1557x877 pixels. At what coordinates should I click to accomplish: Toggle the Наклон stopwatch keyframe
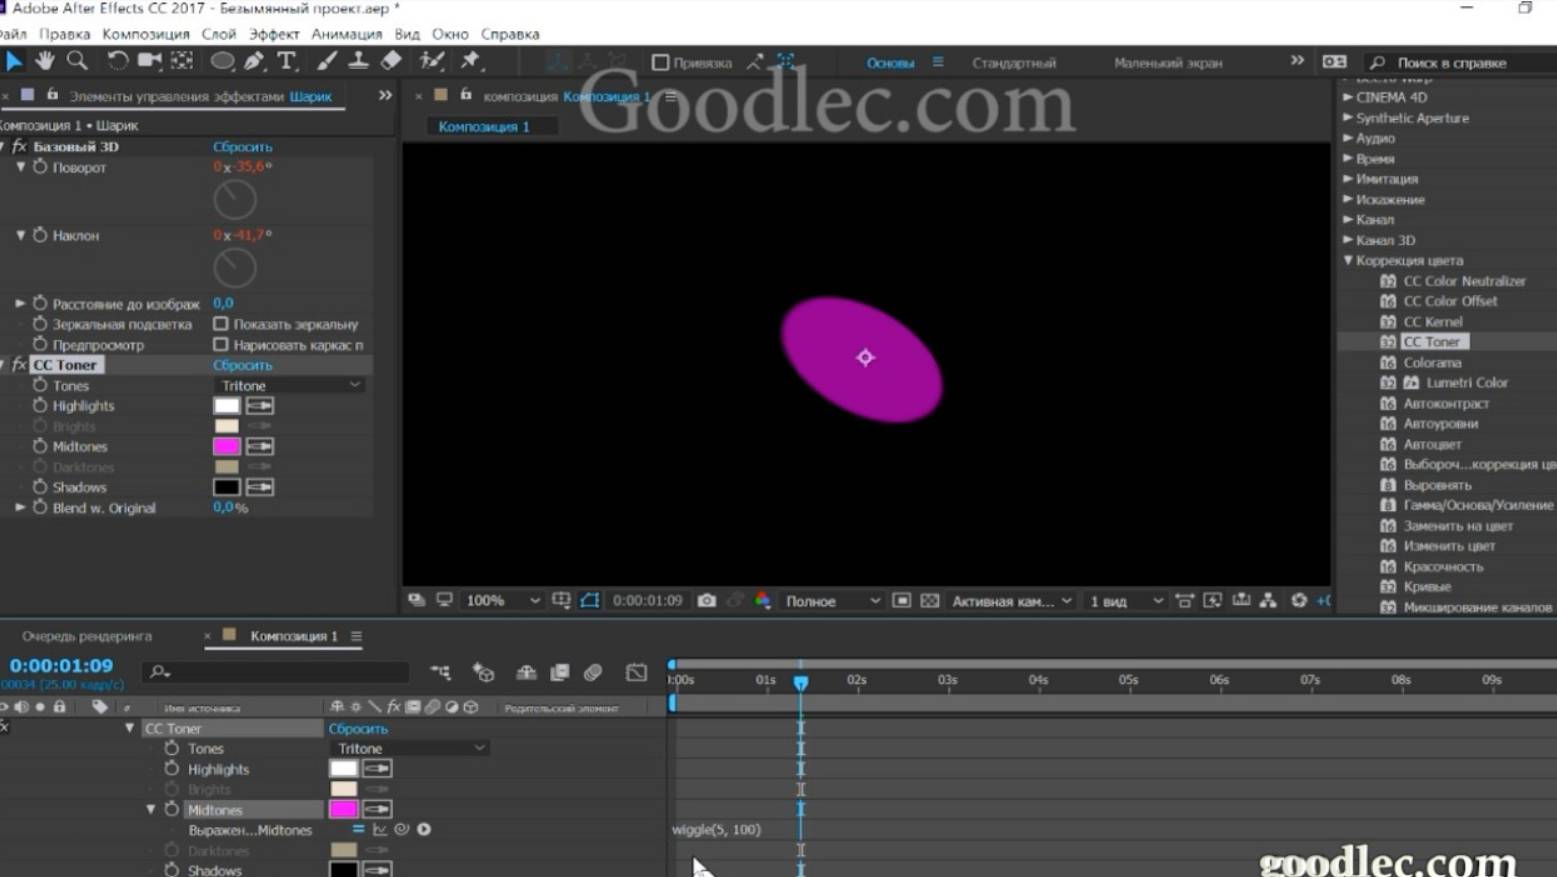point(40,235)
